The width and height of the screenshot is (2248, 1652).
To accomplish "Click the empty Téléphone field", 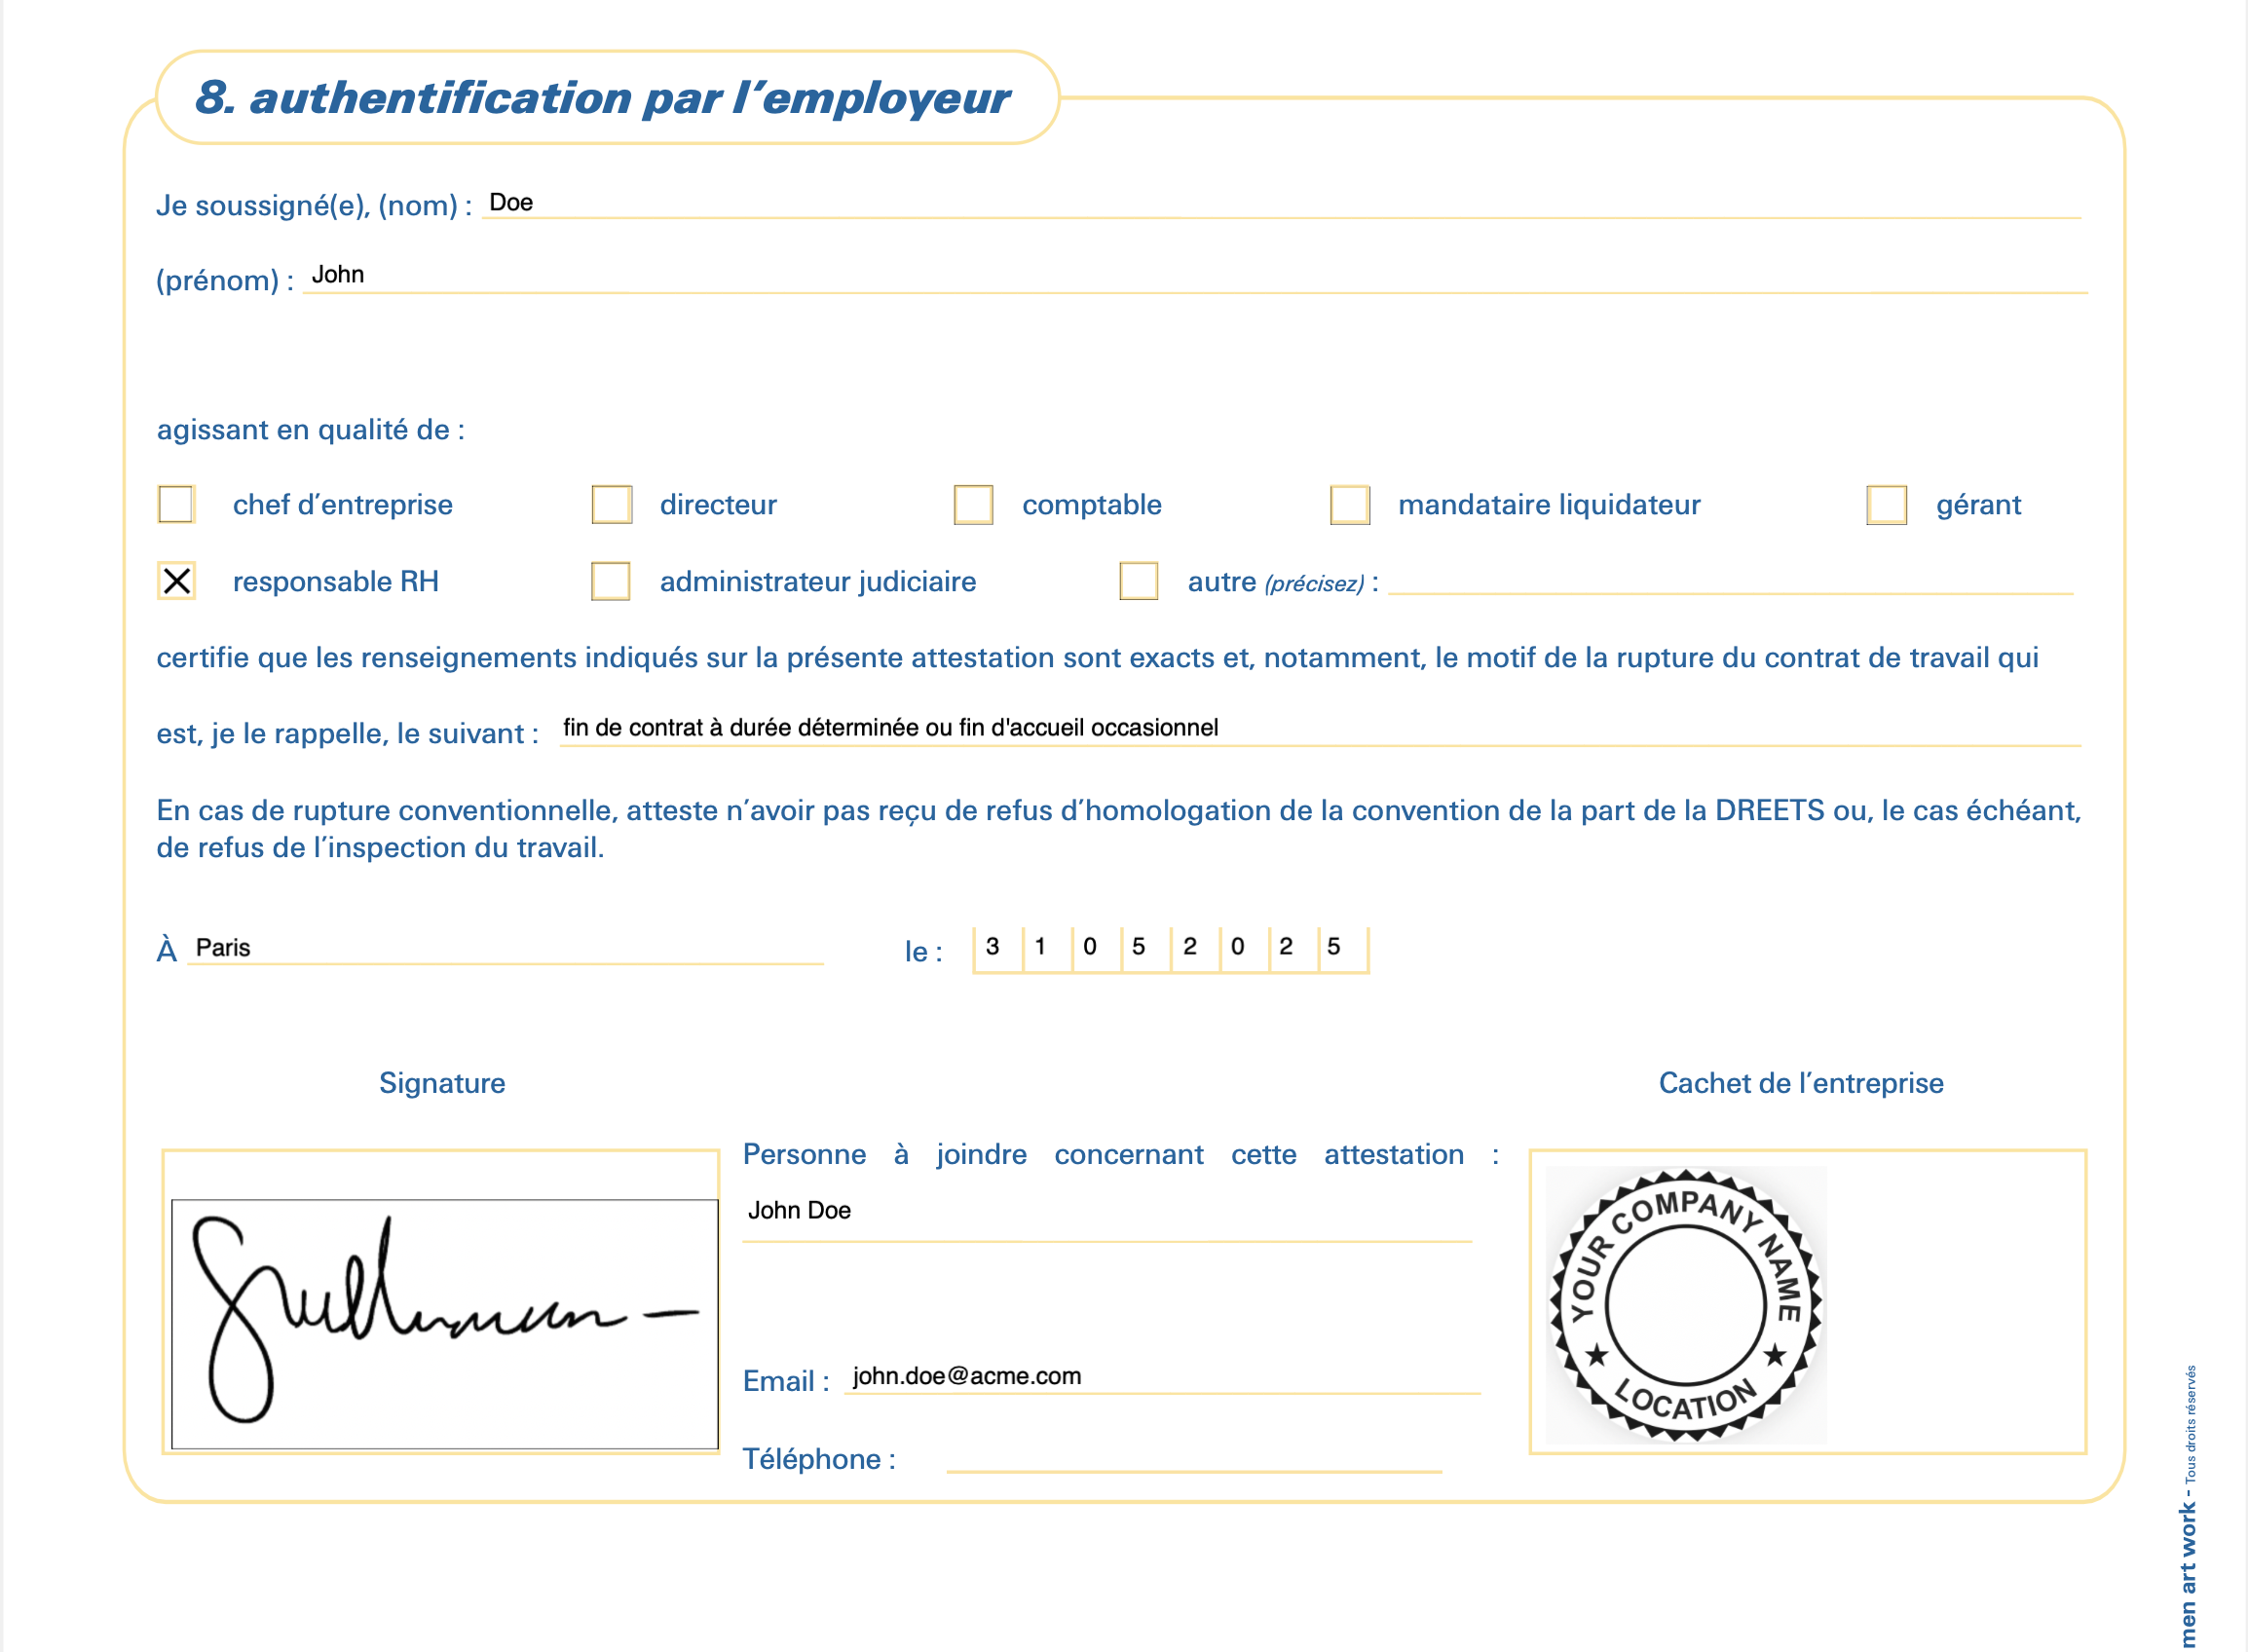I will [1194, 1456].
